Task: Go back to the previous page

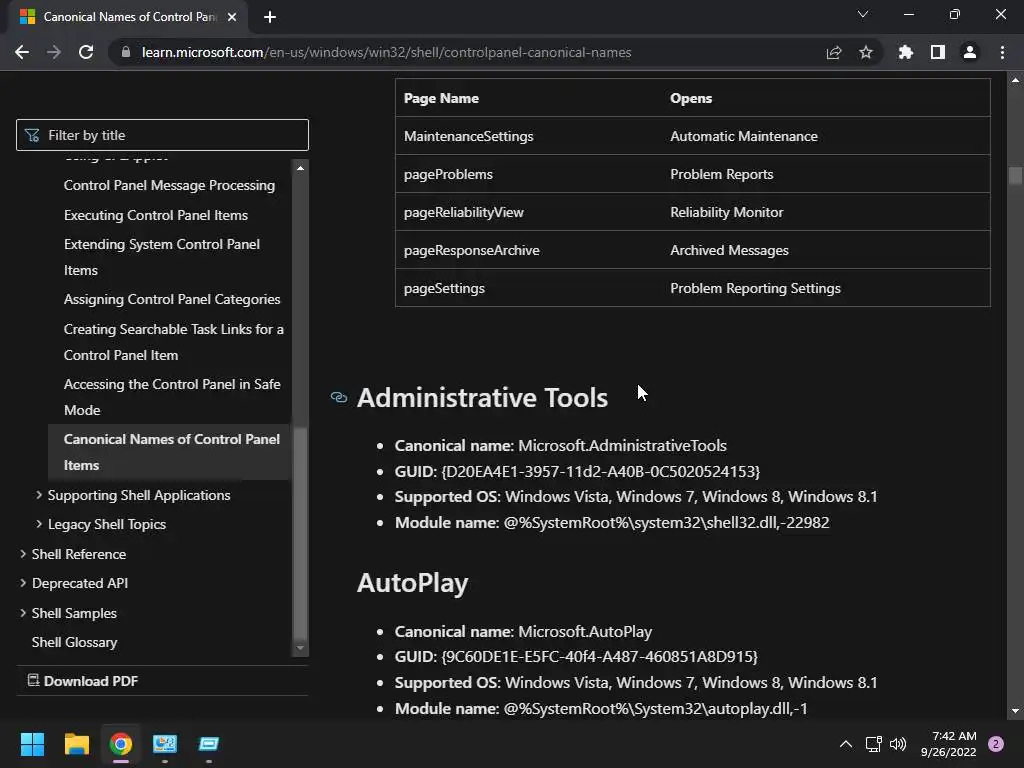Action: point(22,52)
